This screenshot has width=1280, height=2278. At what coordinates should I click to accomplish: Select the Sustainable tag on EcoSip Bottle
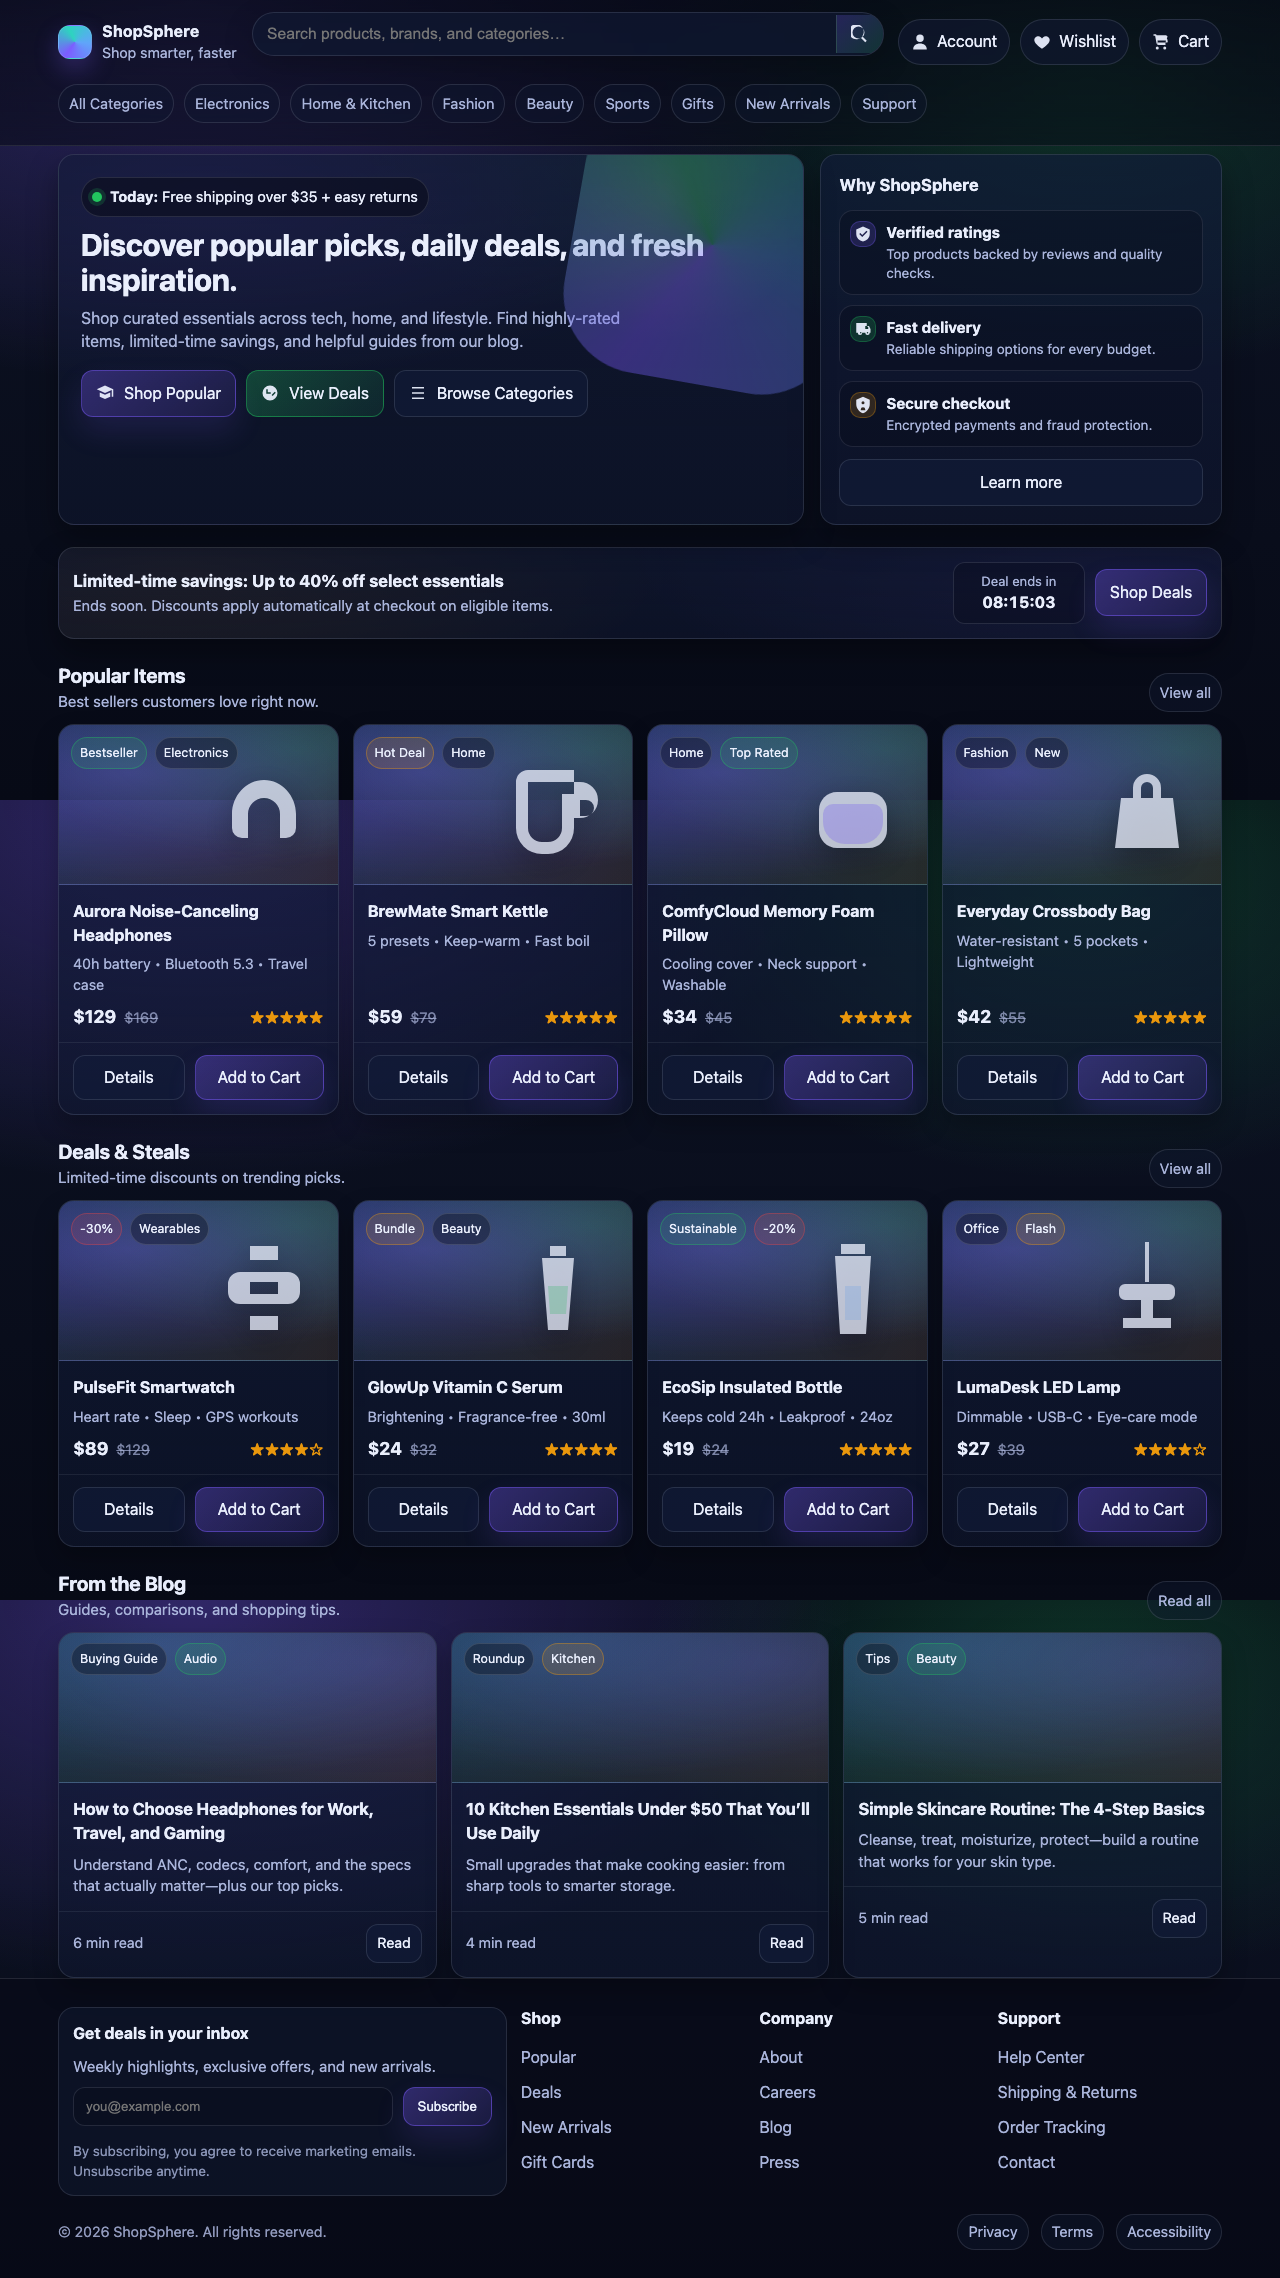tap(702, 1228)
